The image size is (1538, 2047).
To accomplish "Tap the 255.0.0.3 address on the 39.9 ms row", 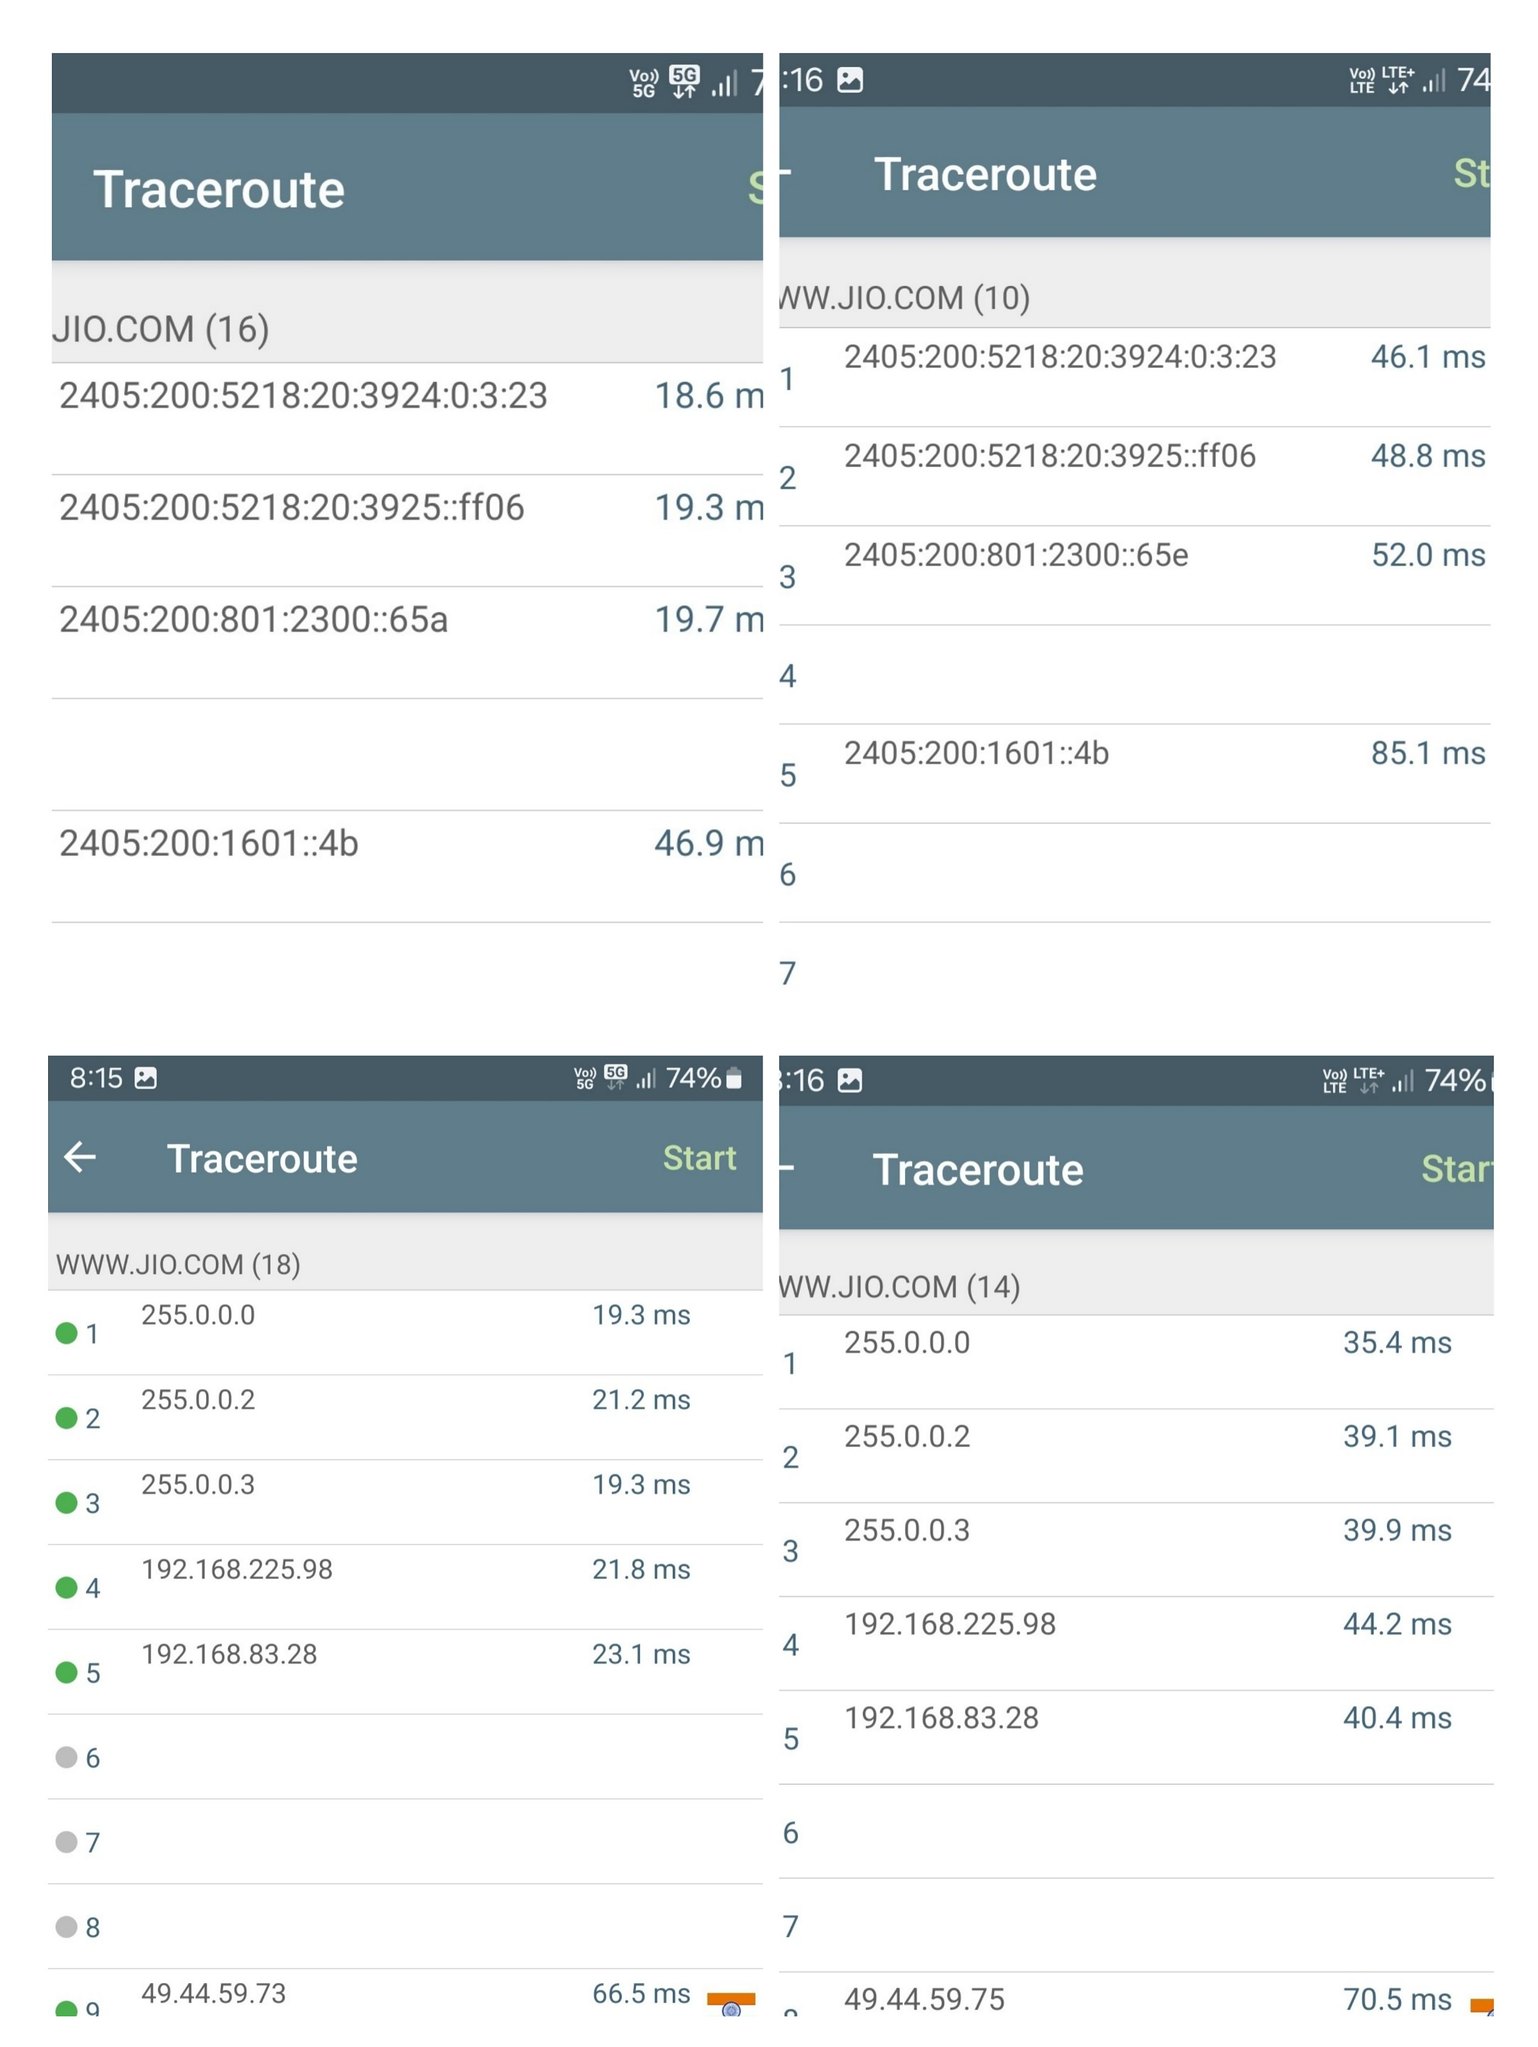I will point(907,1531).
